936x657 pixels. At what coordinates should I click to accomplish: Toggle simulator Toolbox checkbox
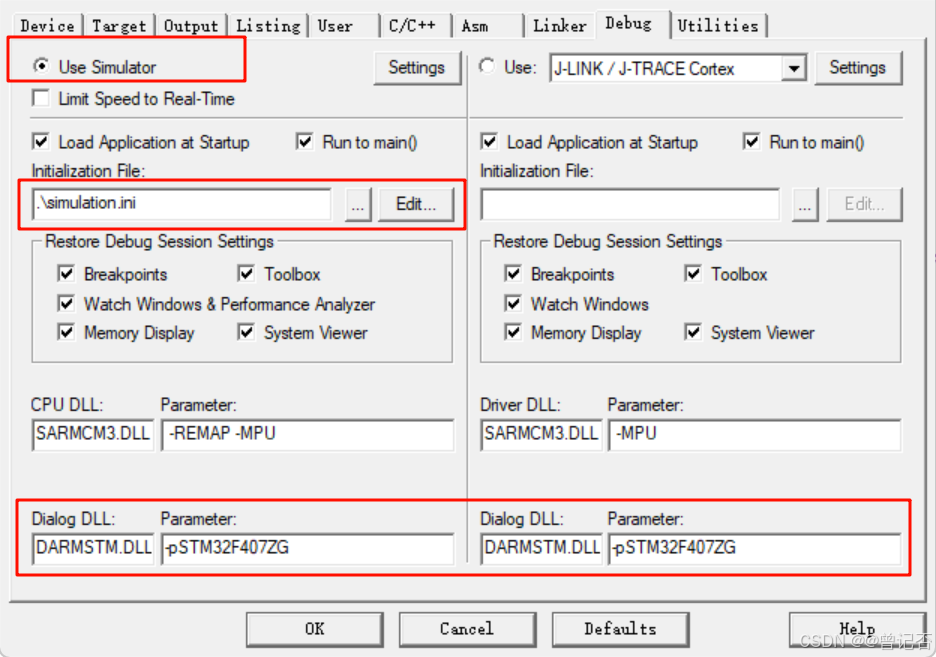pyautogui.click(x=246, y=273)
